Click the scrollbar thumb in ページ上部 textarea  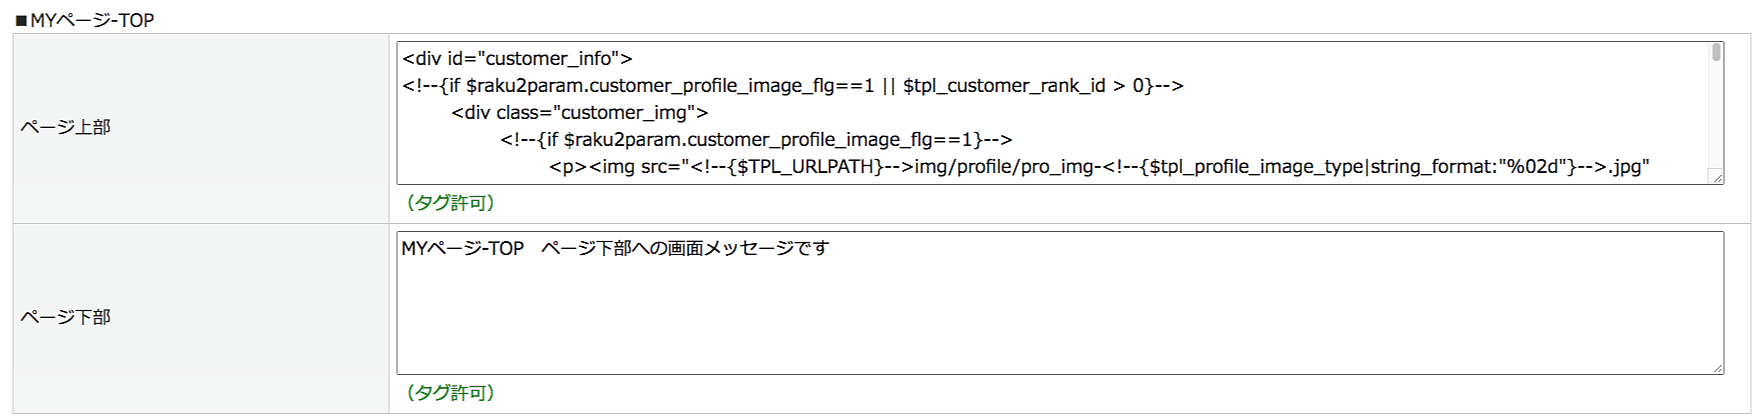[x=1716, y=53]
